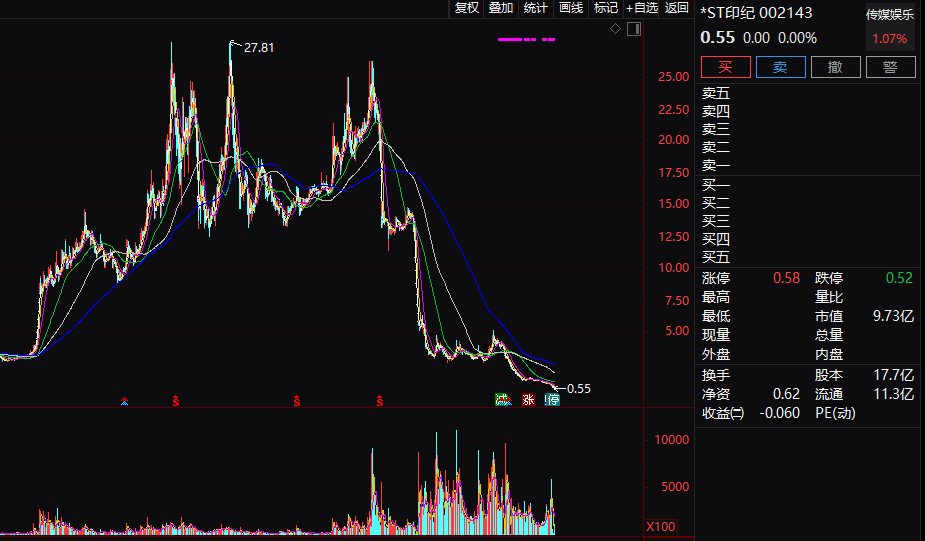Click the teal 停 event marker
Viewport: 925px width, 541px height.
pos(553,400)
